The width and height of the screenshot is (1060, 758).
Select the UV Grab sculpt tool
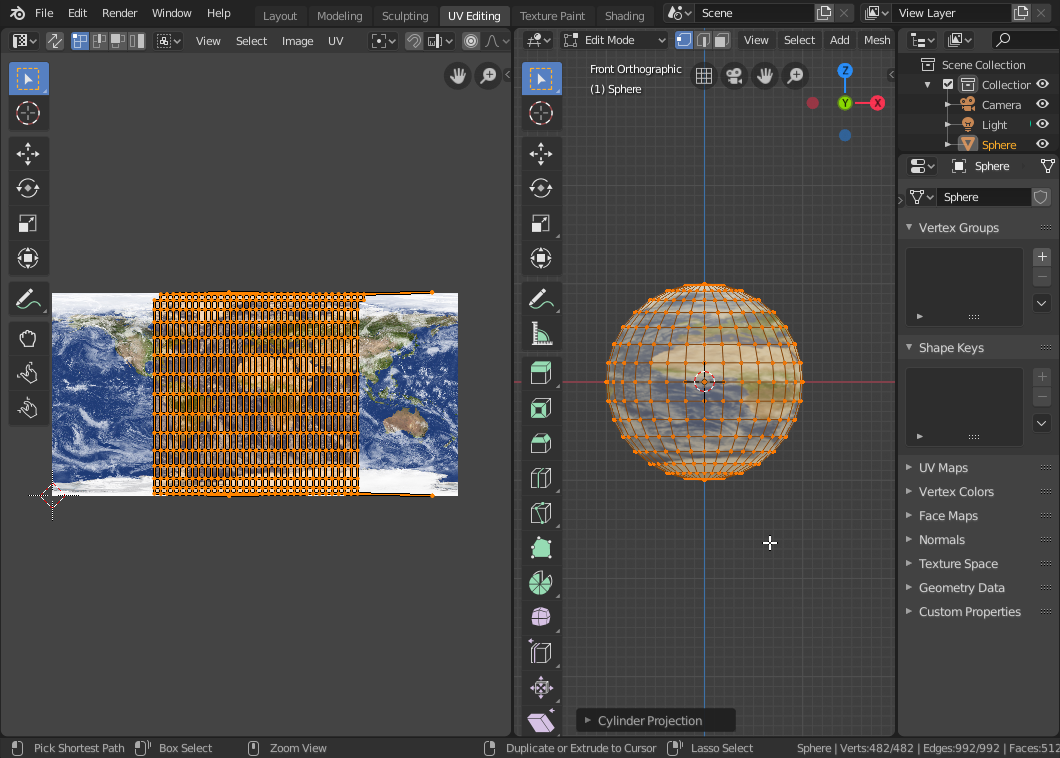27,339
